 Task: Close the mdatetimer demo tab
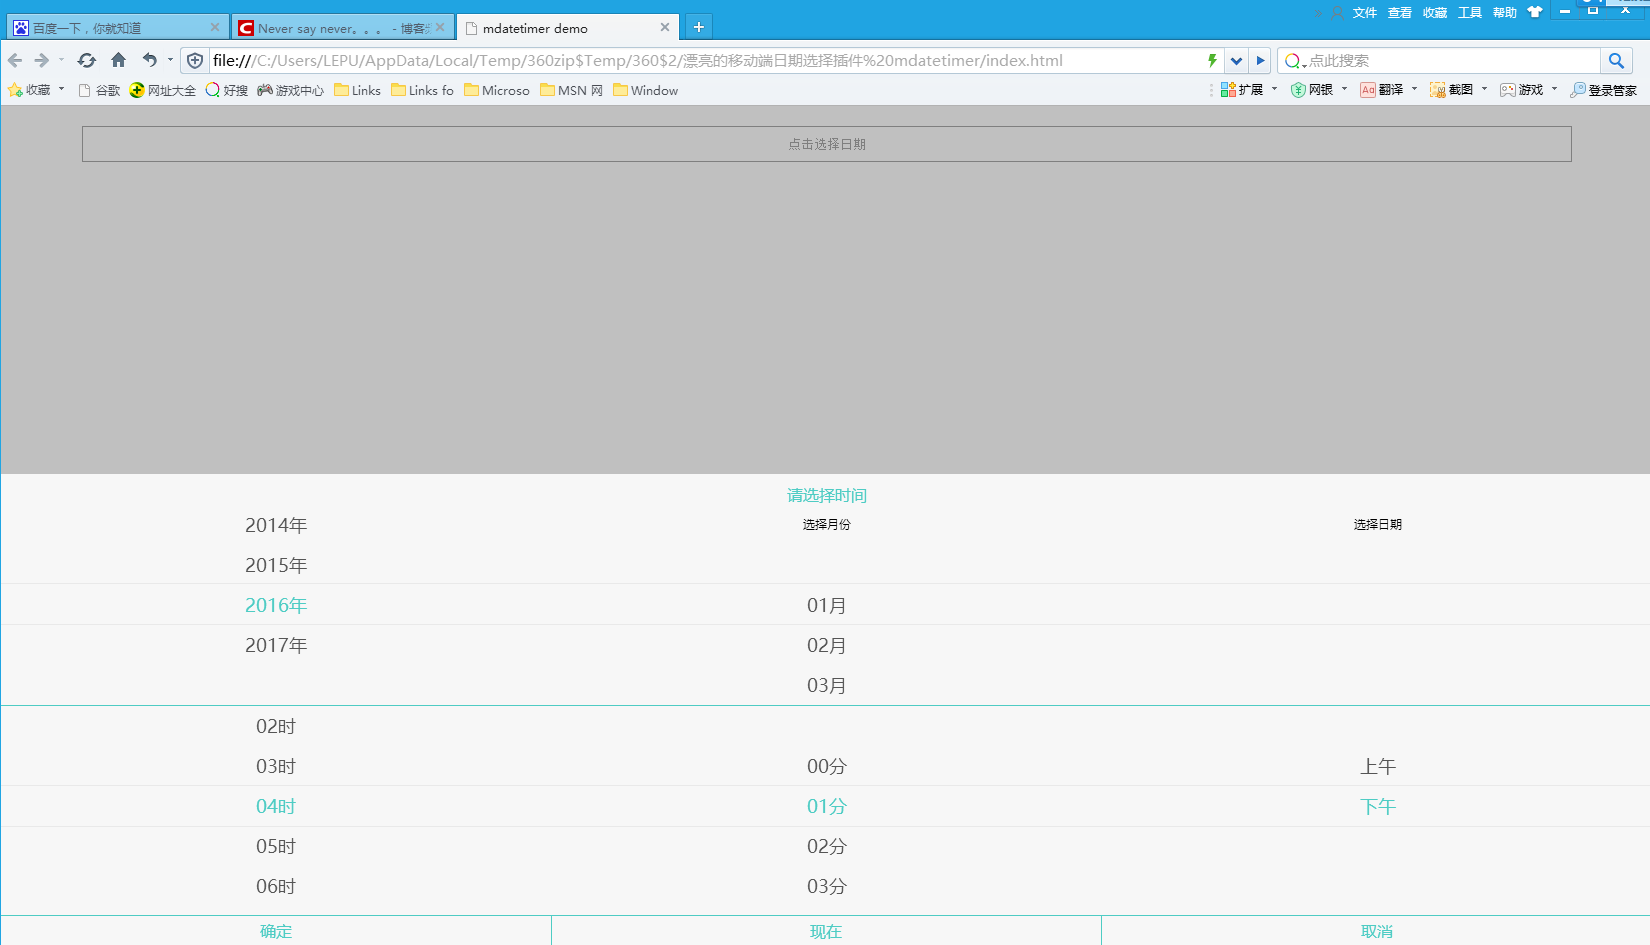click(x=665, y=27)
